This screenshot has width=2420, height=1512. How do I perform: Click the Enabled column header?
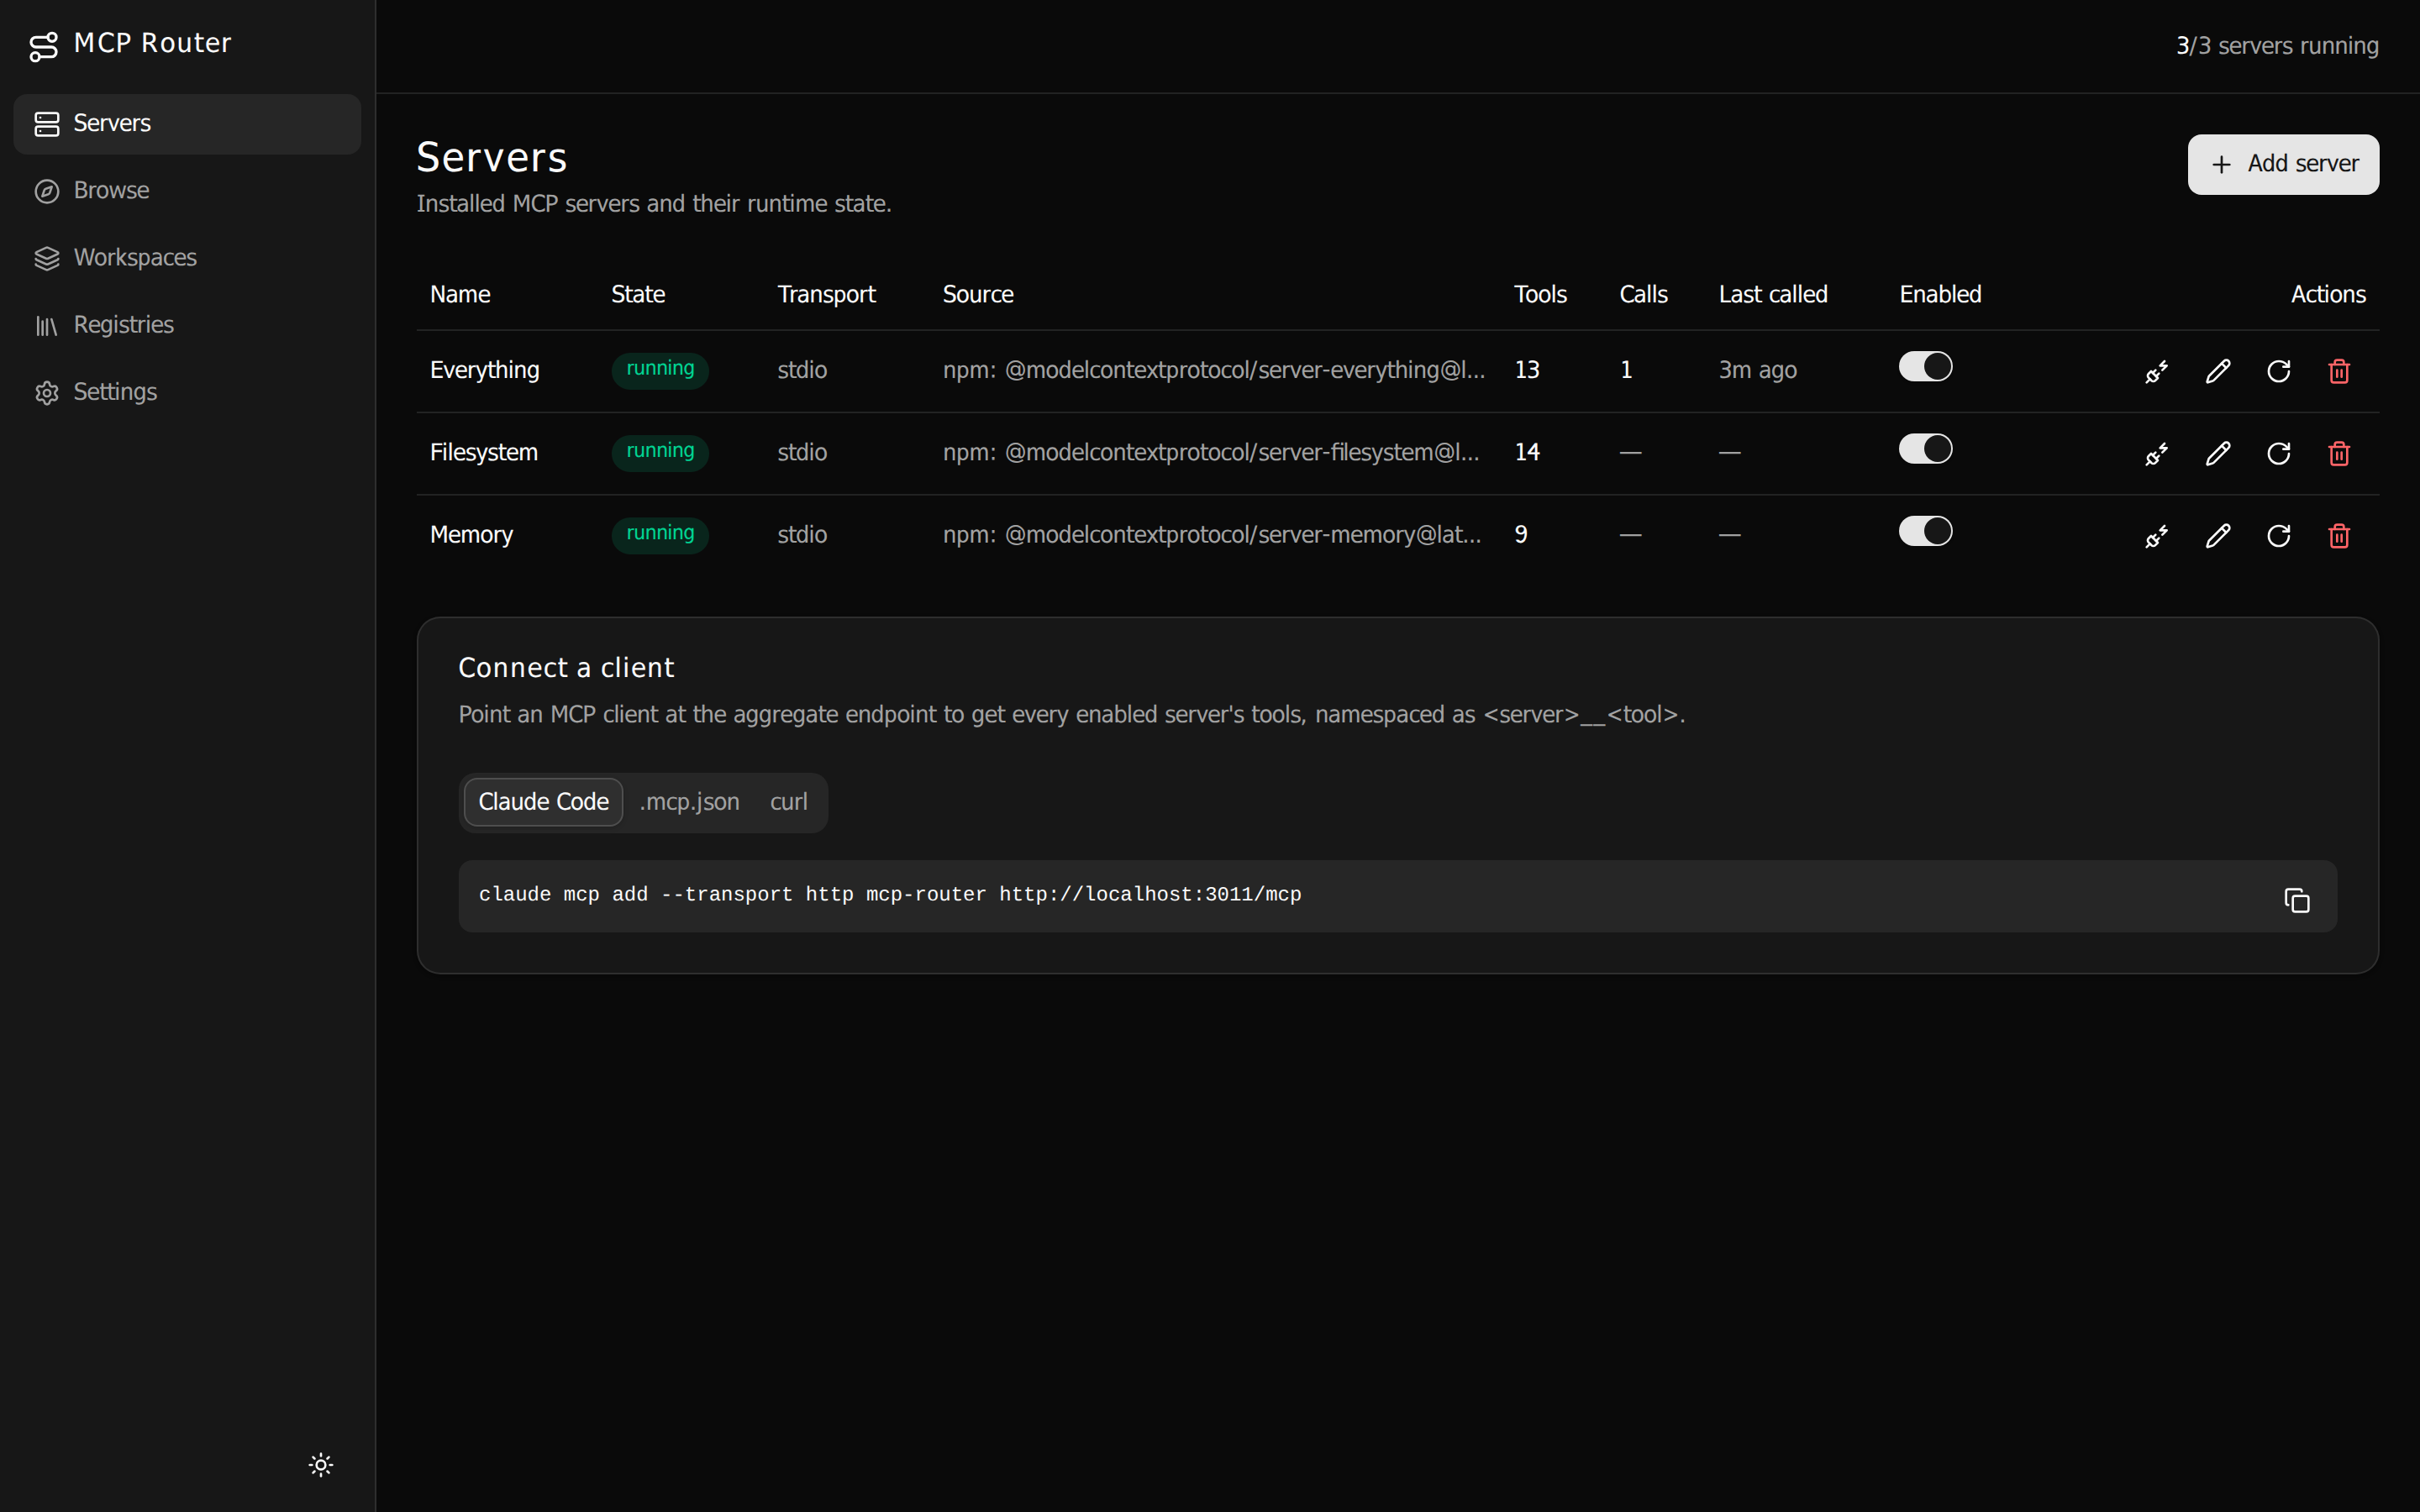(x=1940, y=295)
